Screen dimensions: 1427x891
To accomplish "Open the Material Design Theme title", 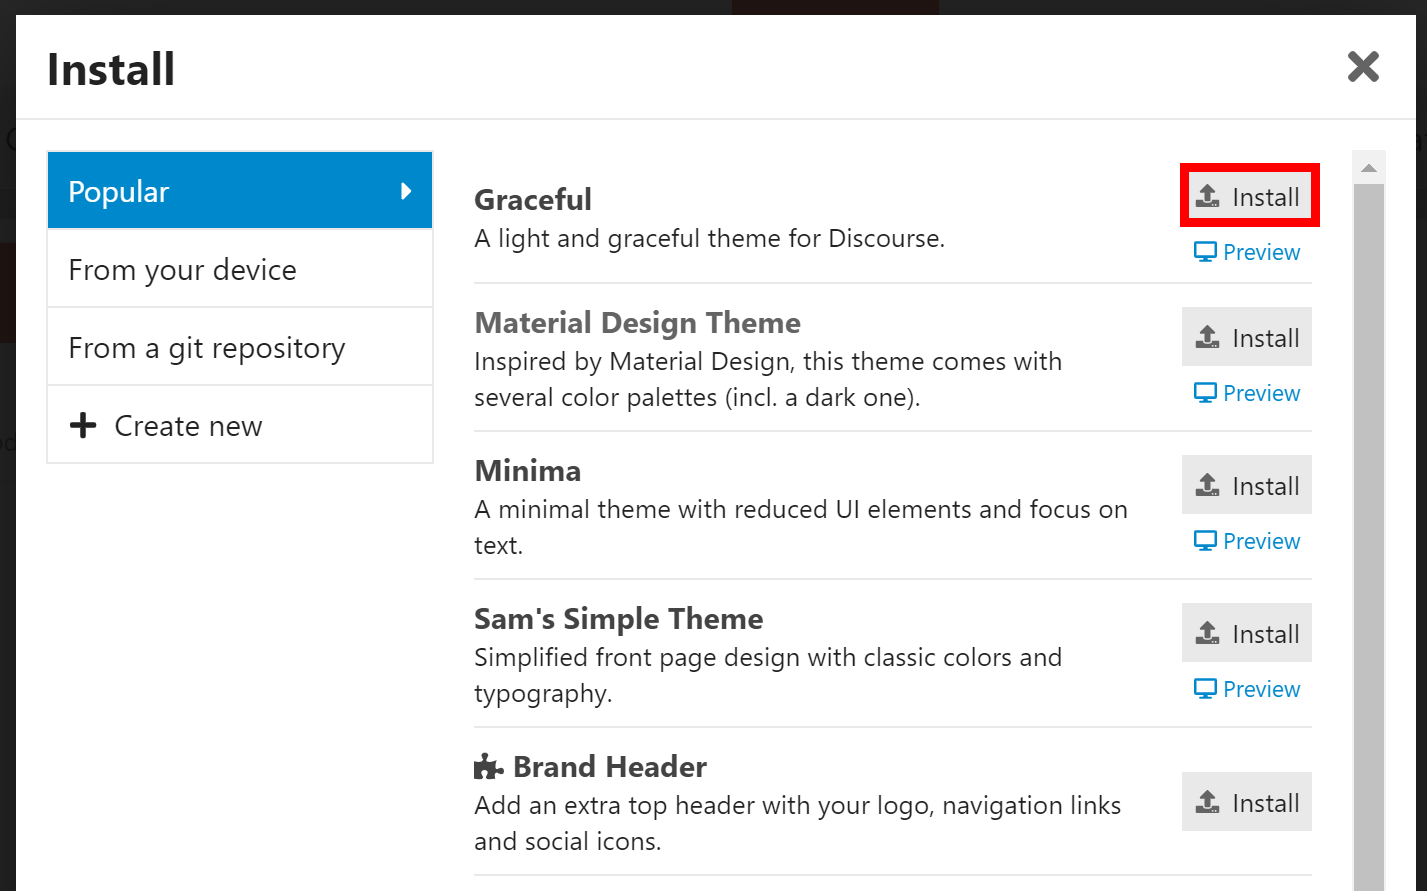I will [x=637, y=323].
